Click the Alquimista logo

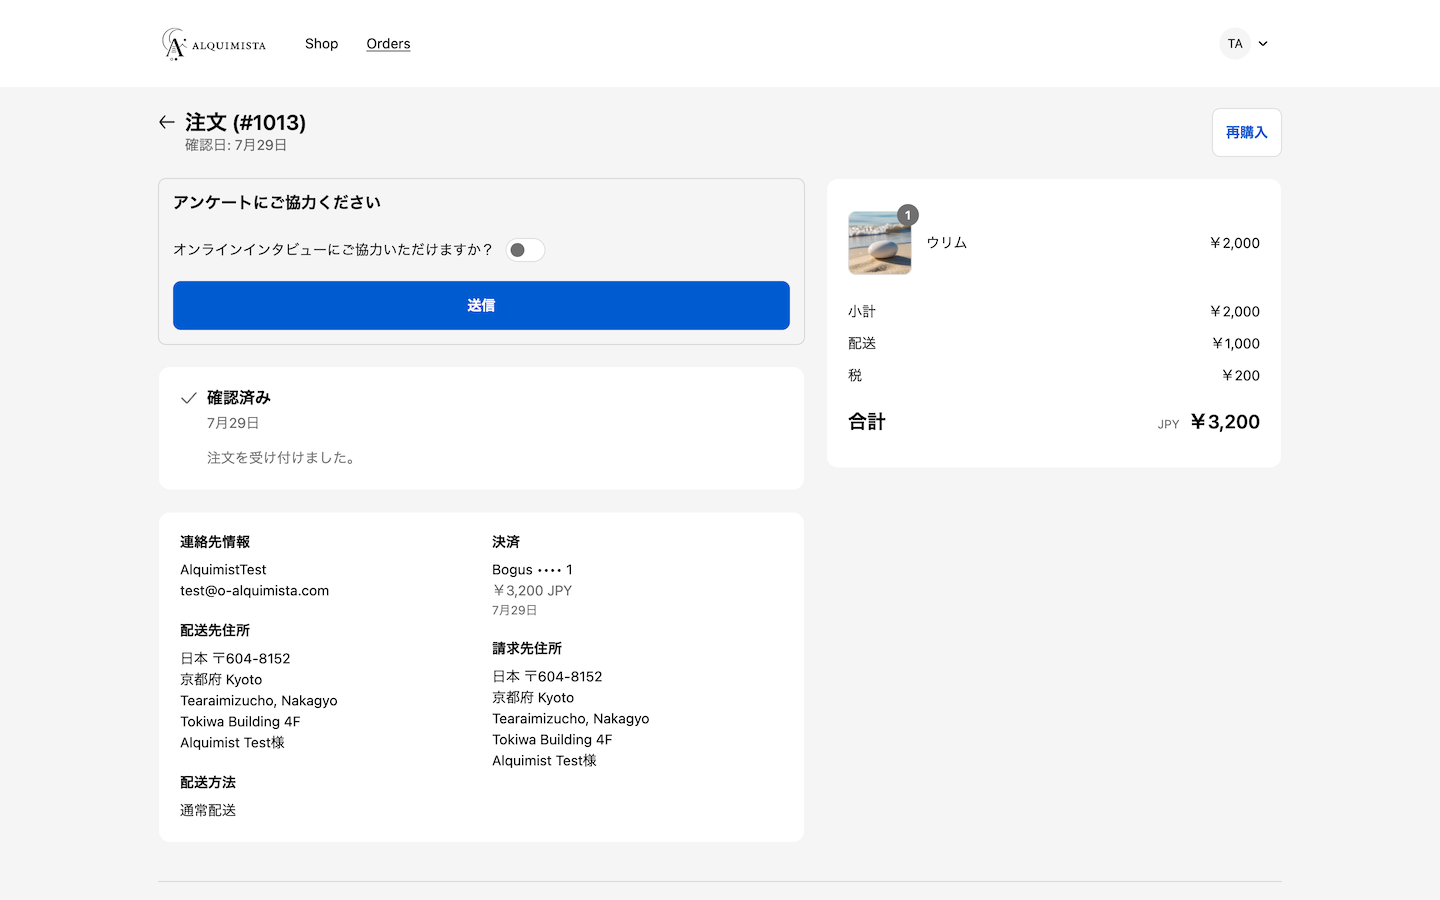click(214, 44)
